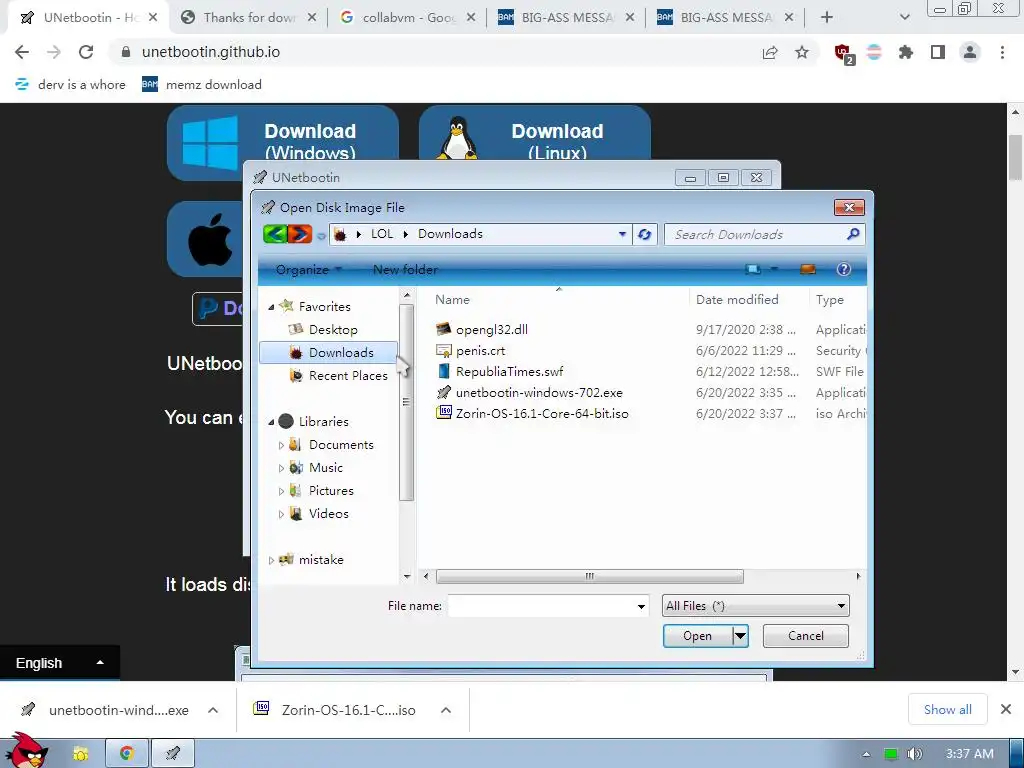Toggle the preview pane icon in dialog toolbar
Viewport: 1024px width, 768px height.
pyautogui.click(x=808, y=269)
